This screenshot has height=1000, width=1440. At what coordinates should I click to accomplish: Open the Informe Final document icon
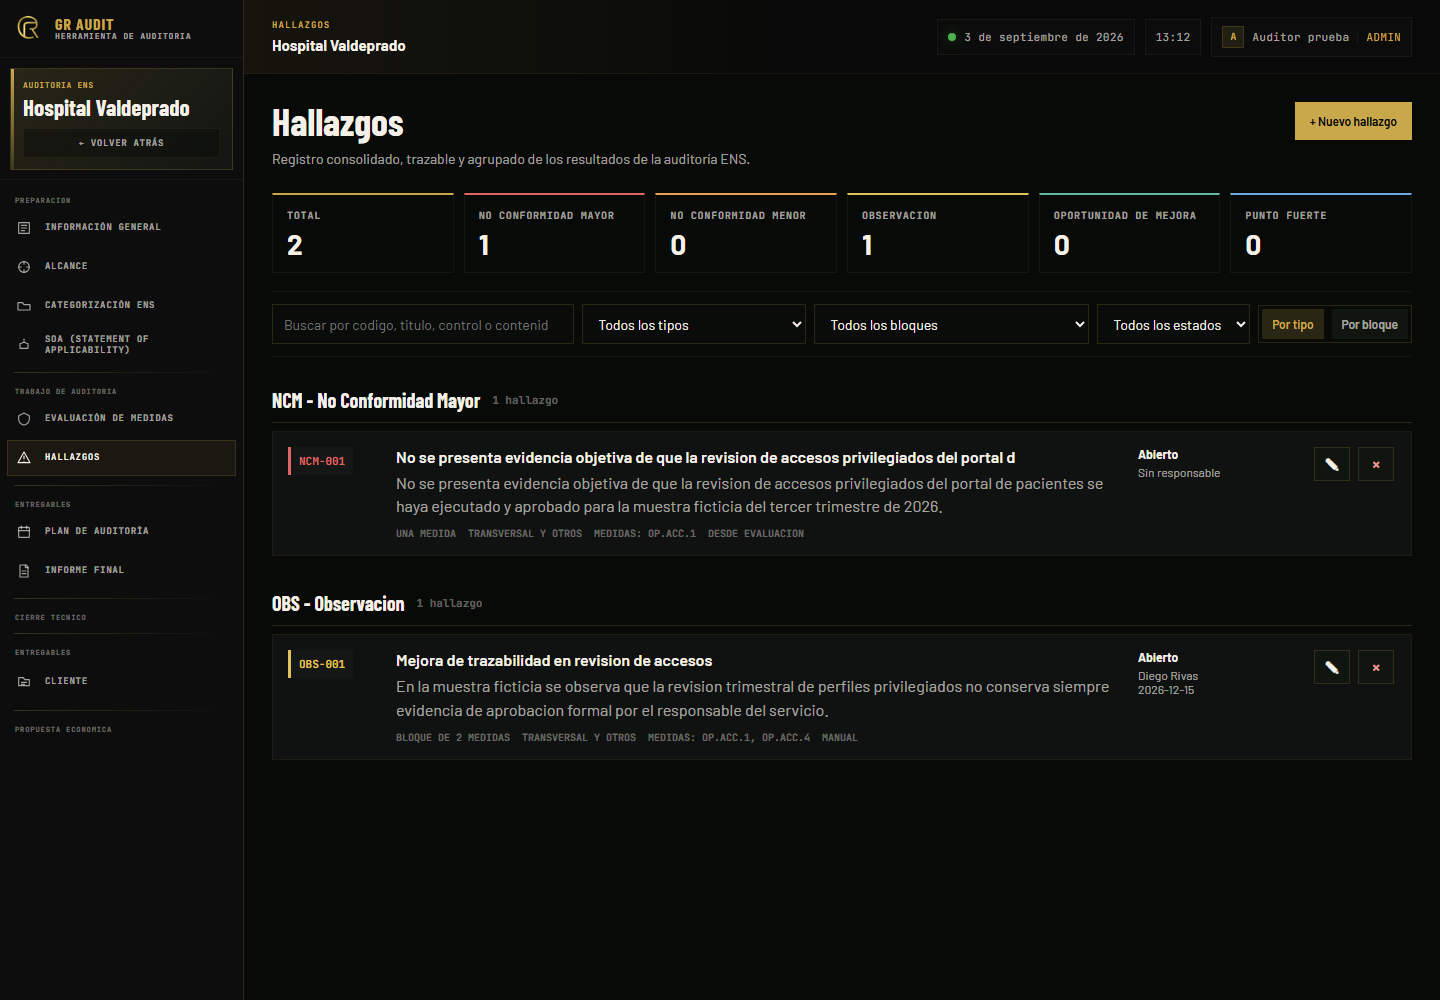(x=24, y=571)
